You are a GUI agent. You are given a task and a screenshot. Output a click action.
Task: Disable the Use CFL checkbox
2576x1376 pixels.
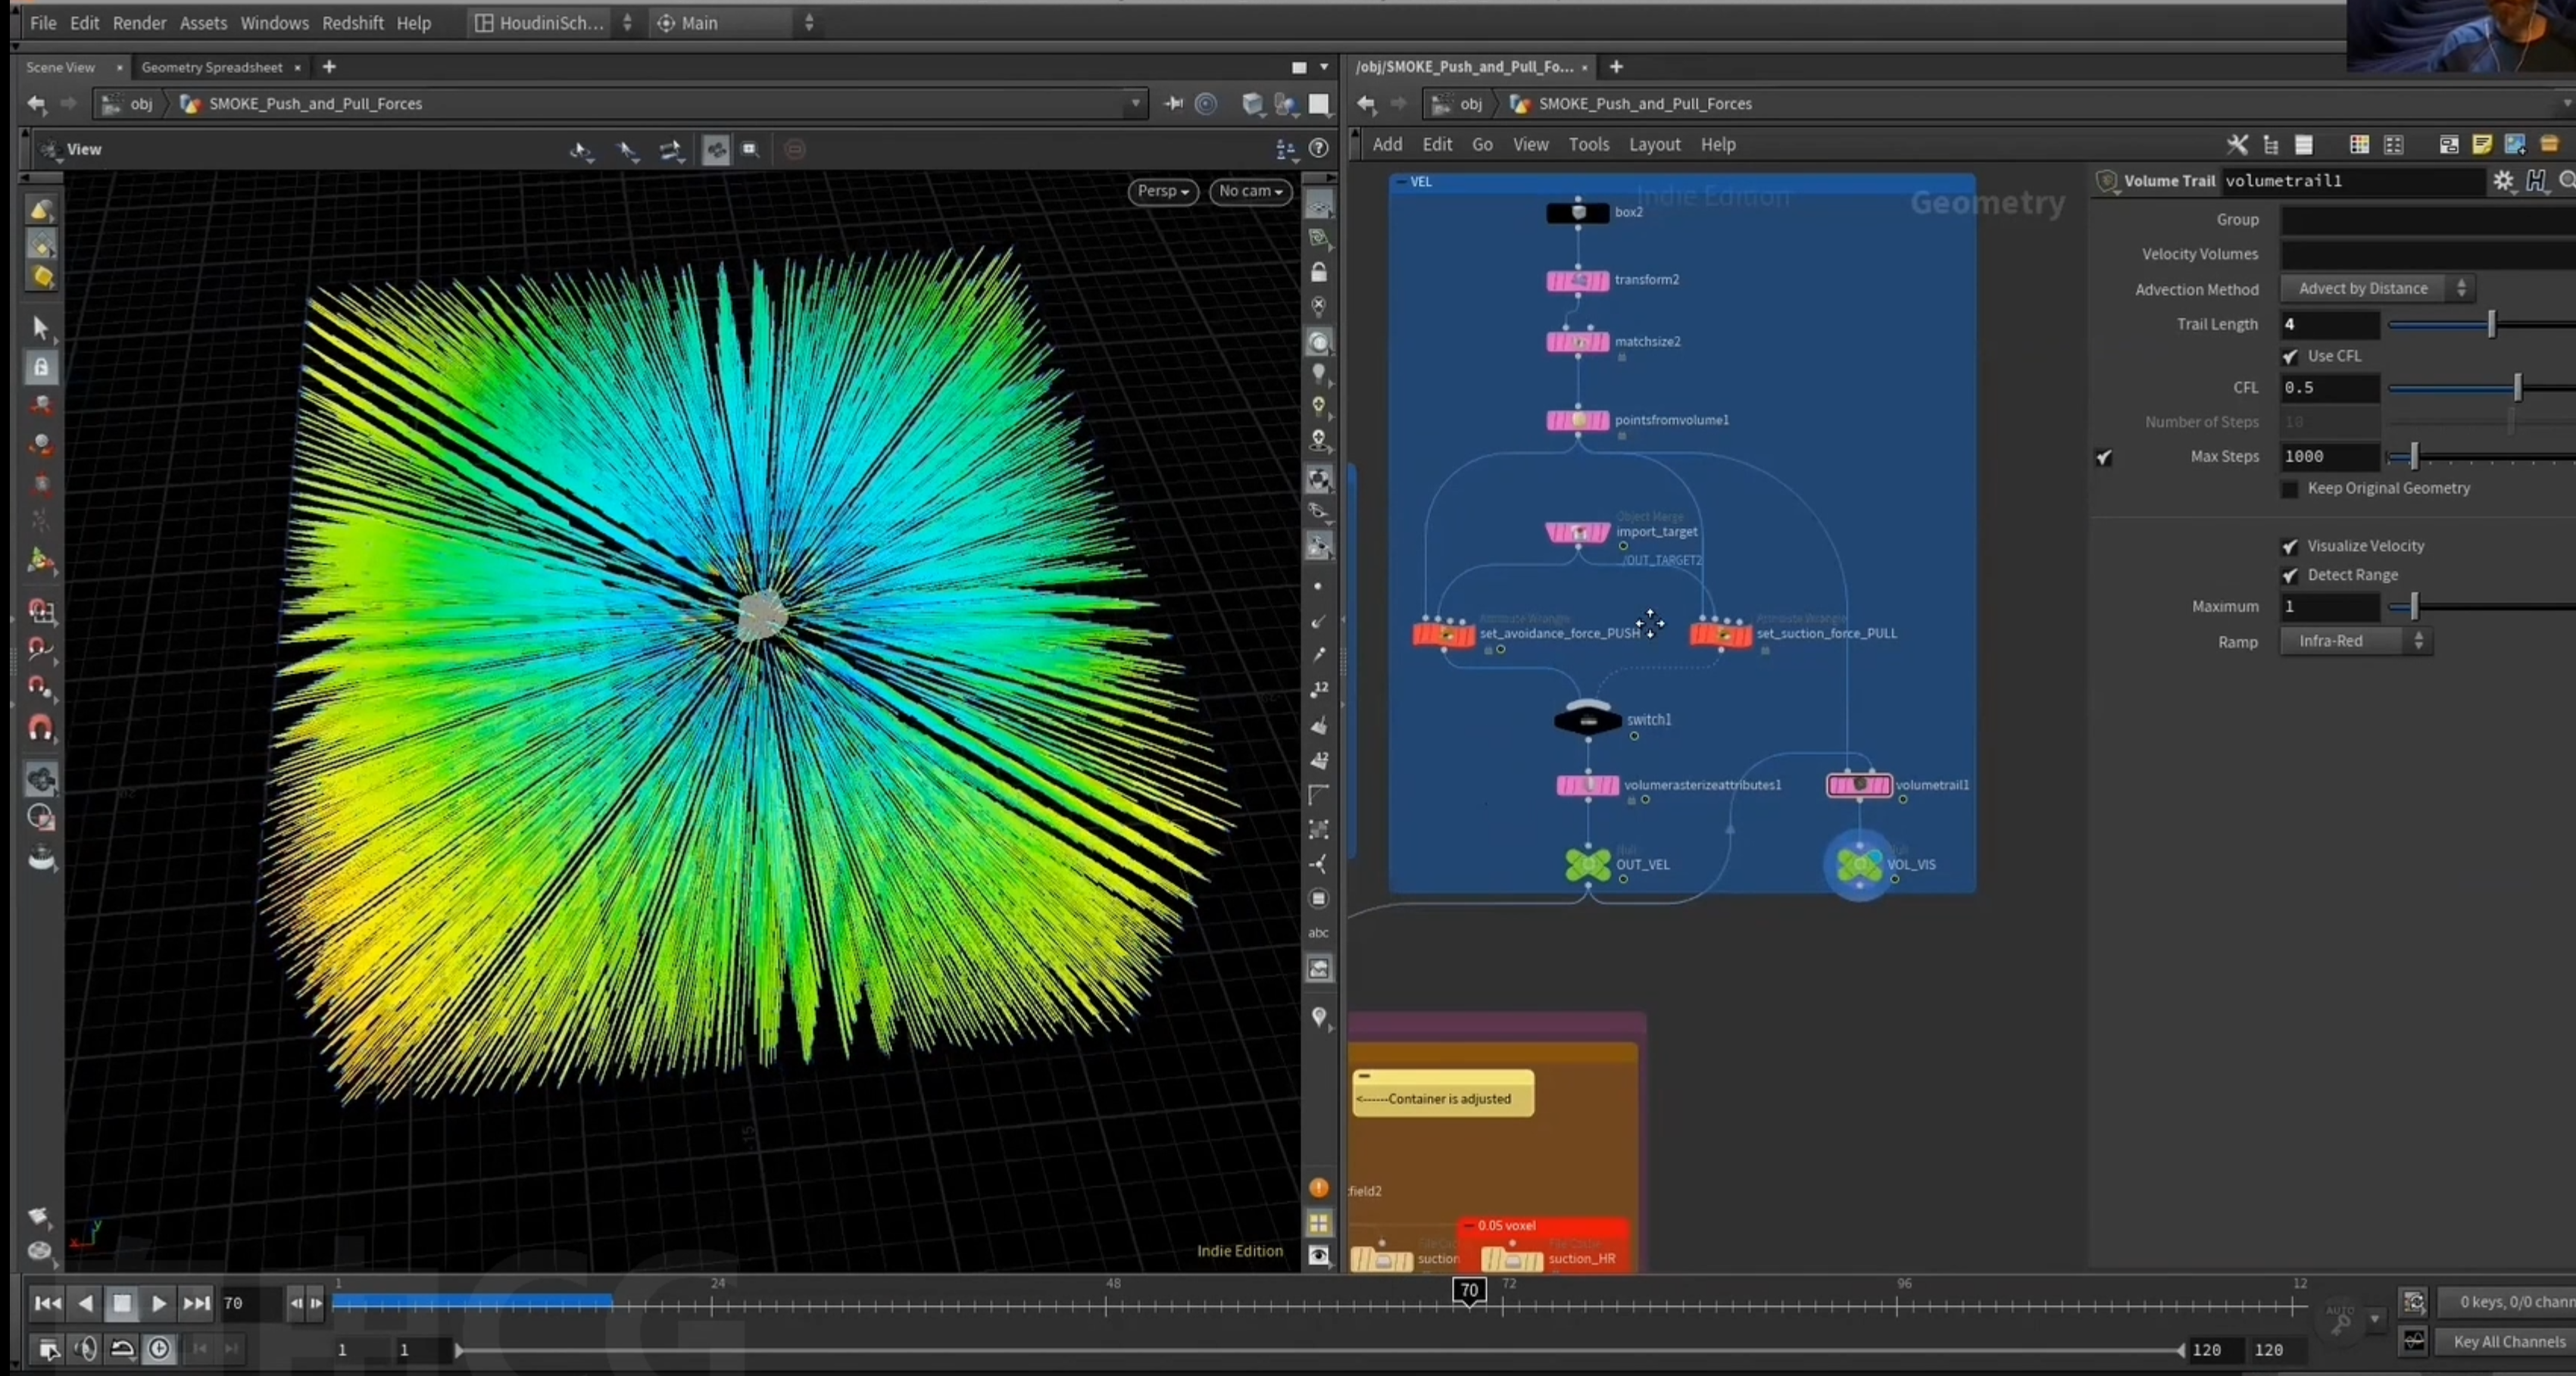pos(2290,356)
